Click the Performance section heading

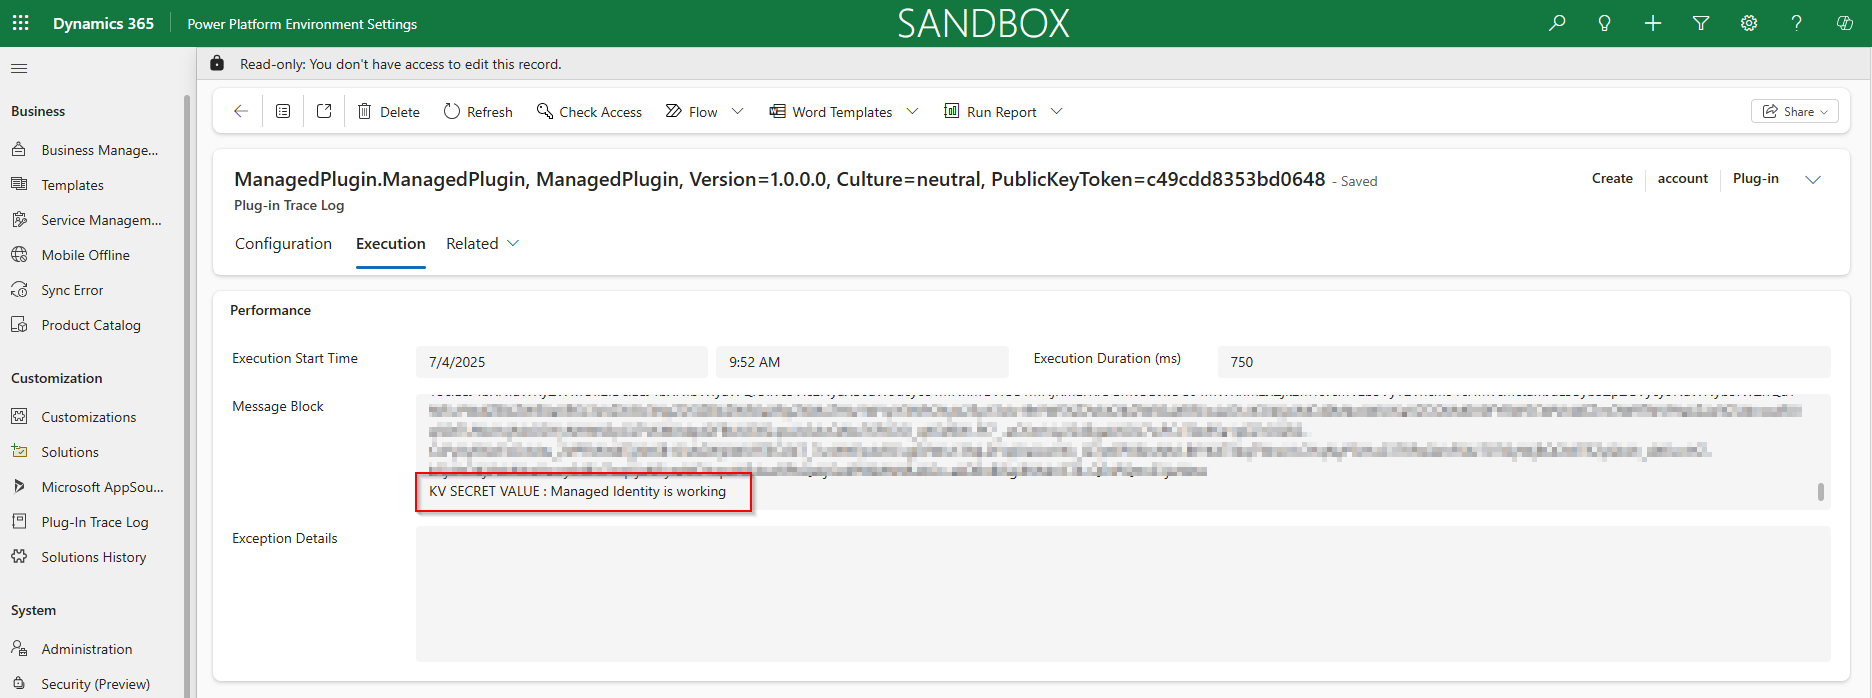pyautogui.click(x=270, y=310)
